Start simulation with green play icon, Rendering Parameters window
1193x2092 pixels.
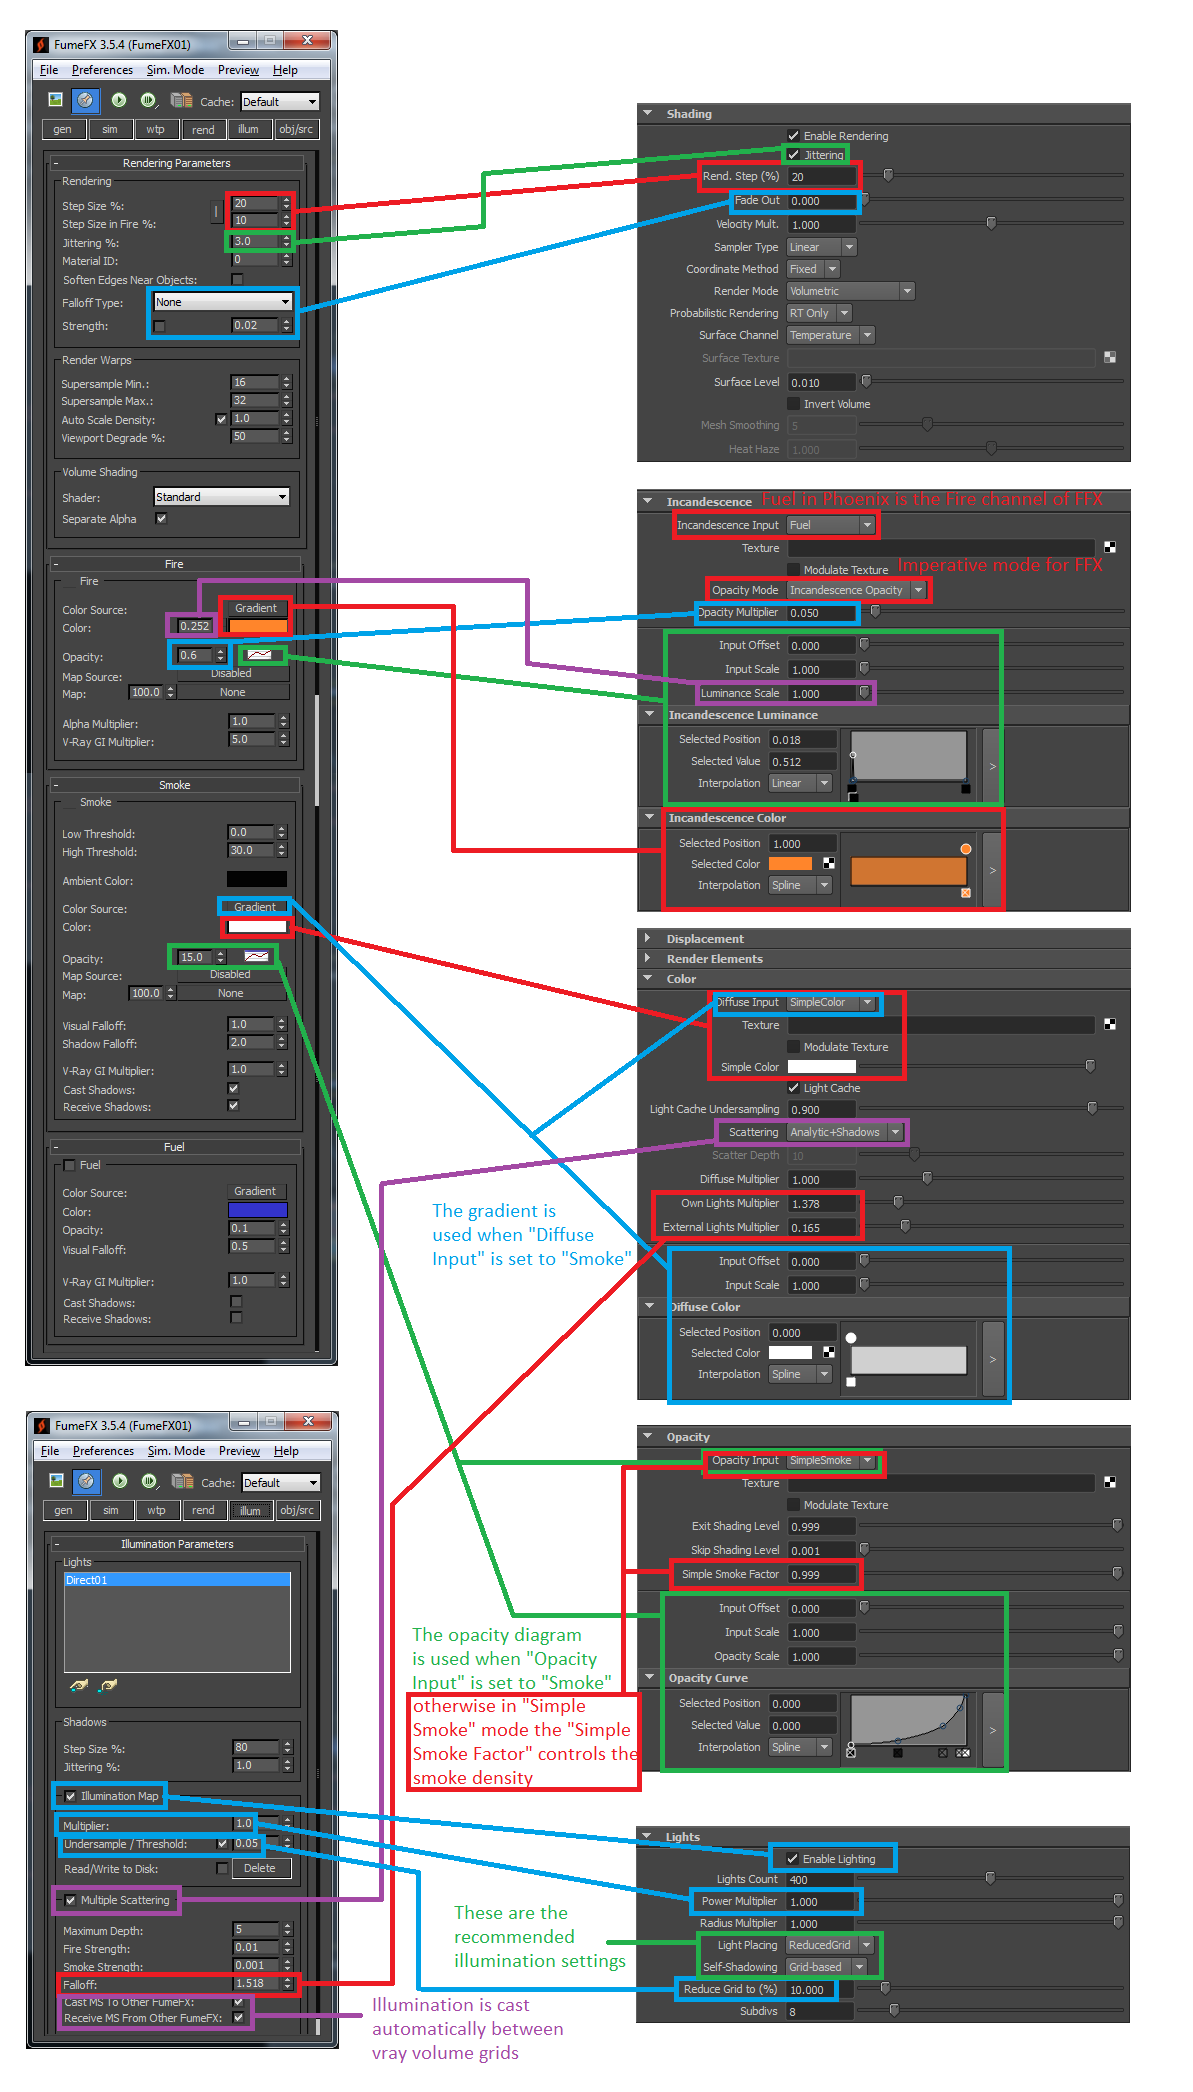point(119,100)
